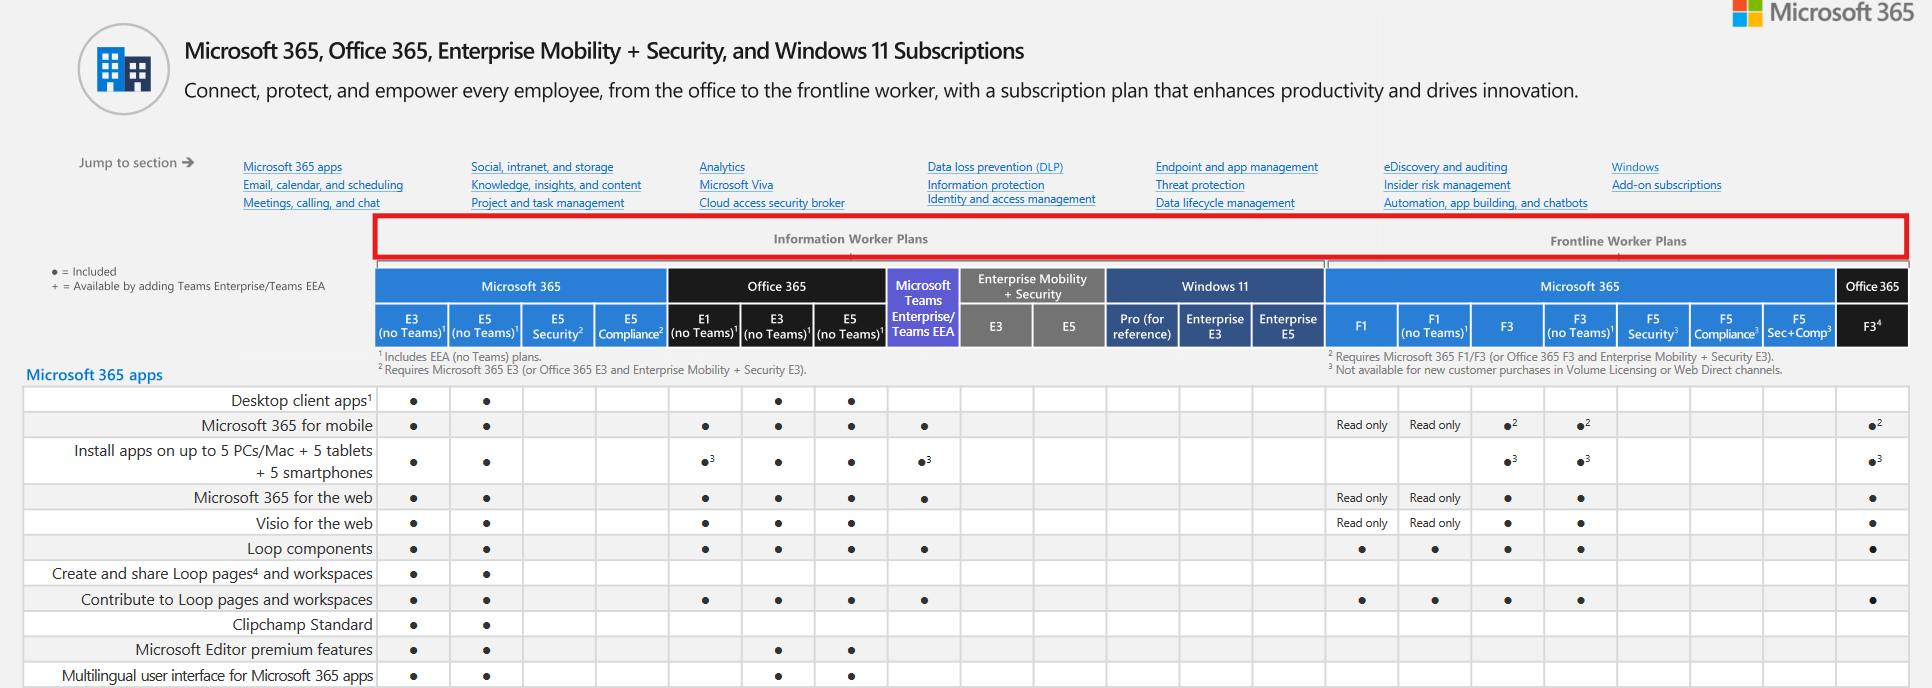Click the Microsoft 365 logo

point(1822,13)
